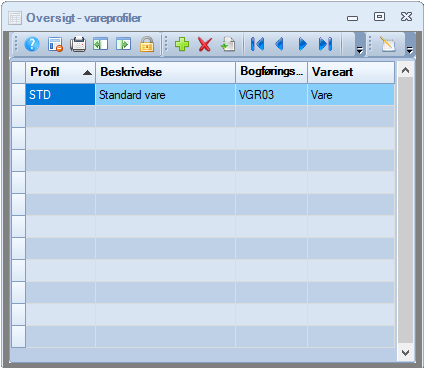Screen dimensions: 424x368
Task: Click the copy record document icon
Action: tap(228, 44)
